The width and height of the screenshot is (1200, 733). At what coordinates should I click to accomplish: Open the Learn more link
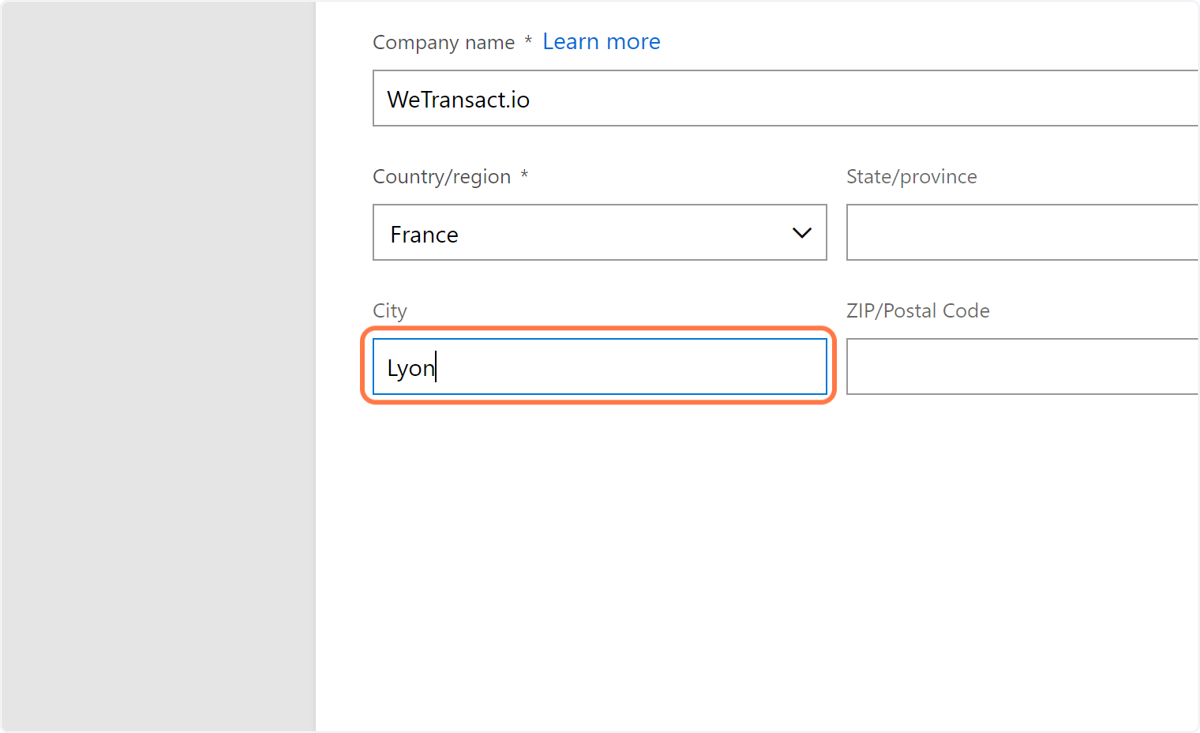click(601, 42)
